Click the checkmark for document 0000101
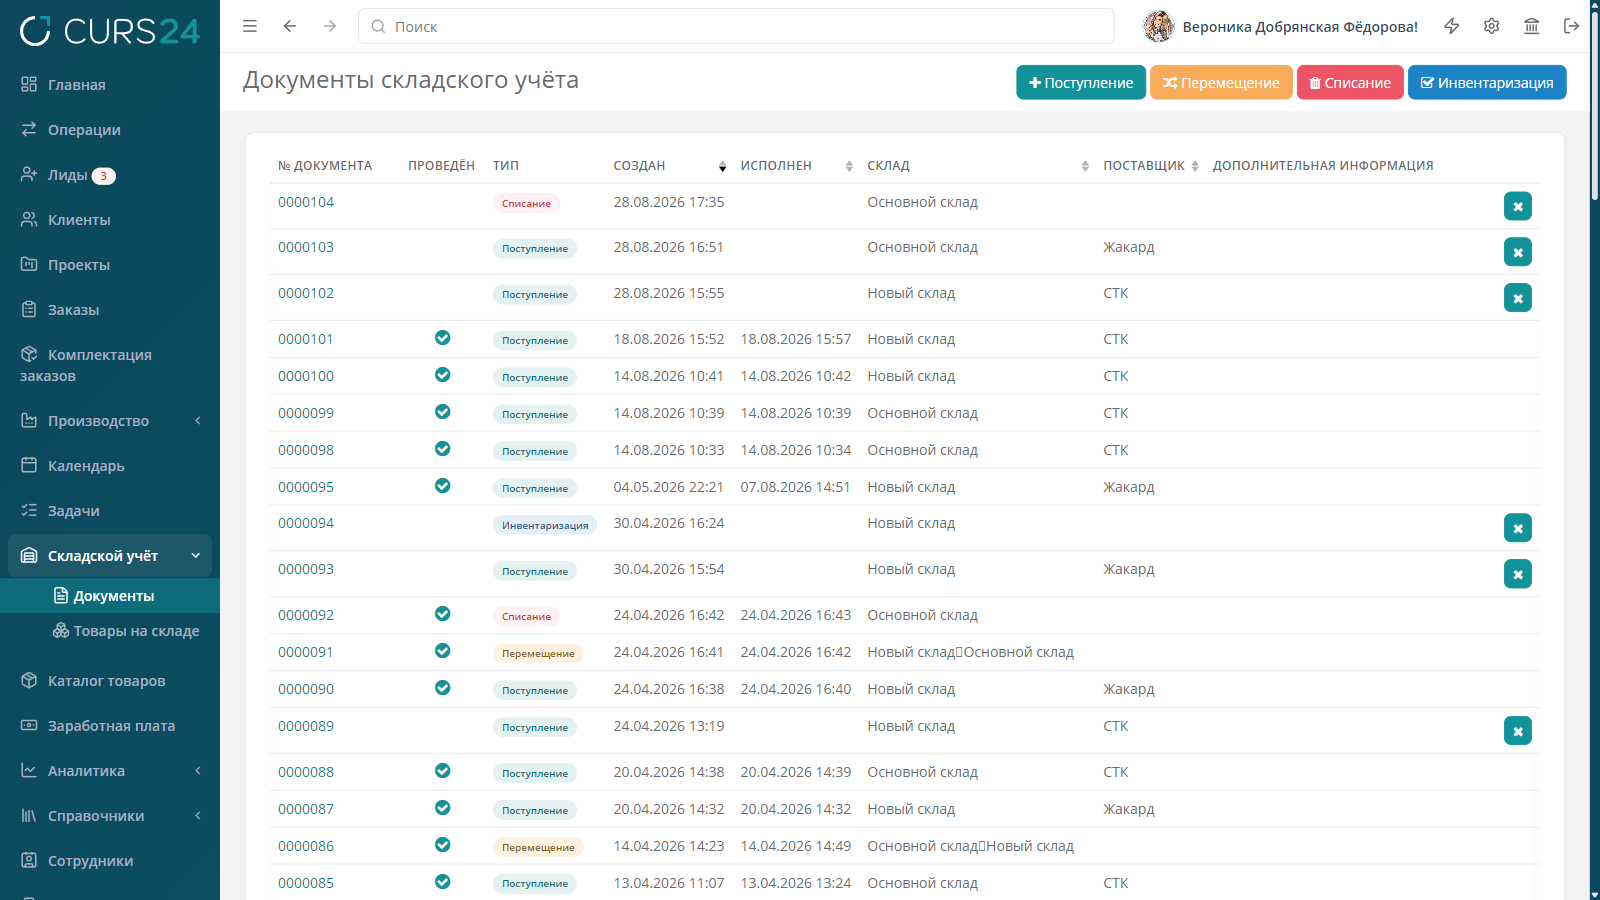 click(x=442, y=338)
